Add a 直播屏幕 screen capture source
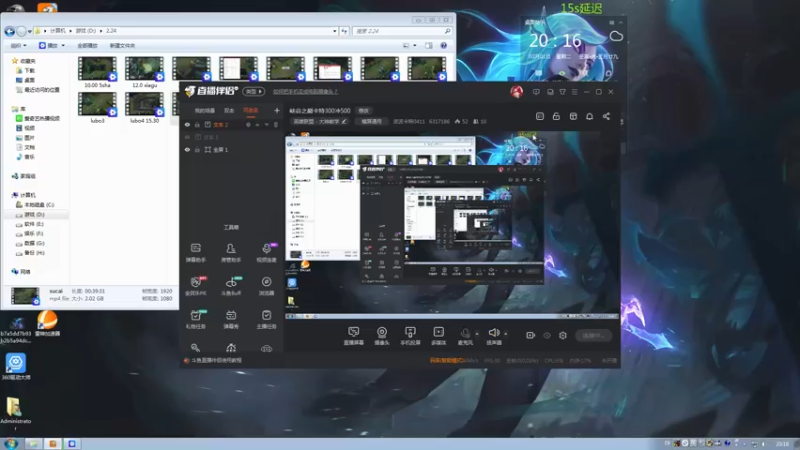This screenshot has width=800, height=450. 354,336
